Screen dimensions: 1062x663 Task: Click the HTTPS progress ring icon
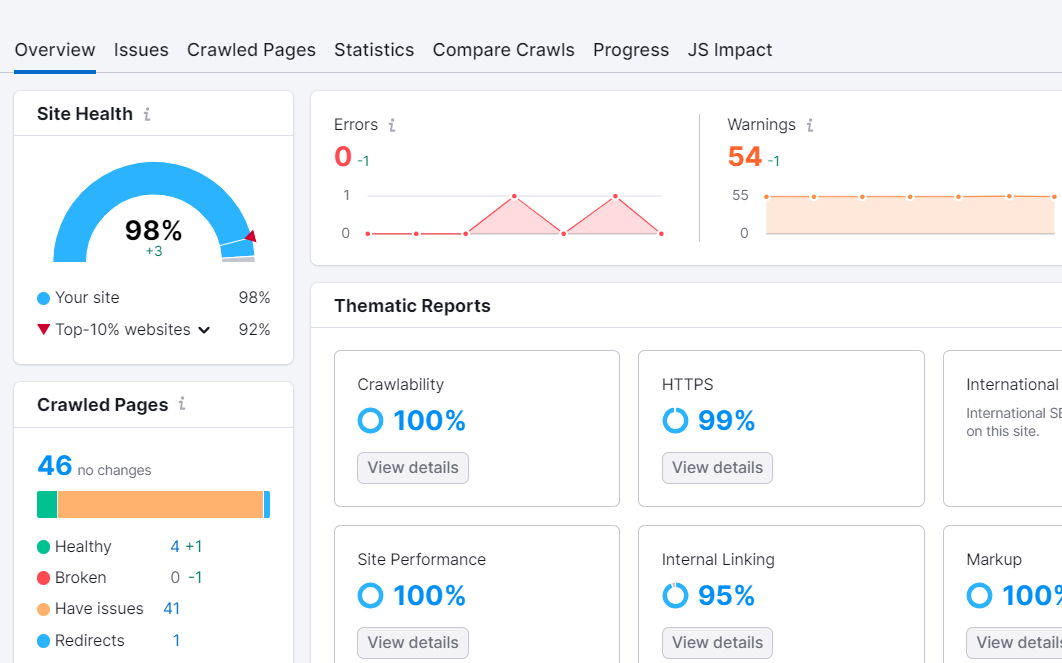click(675, 421)
